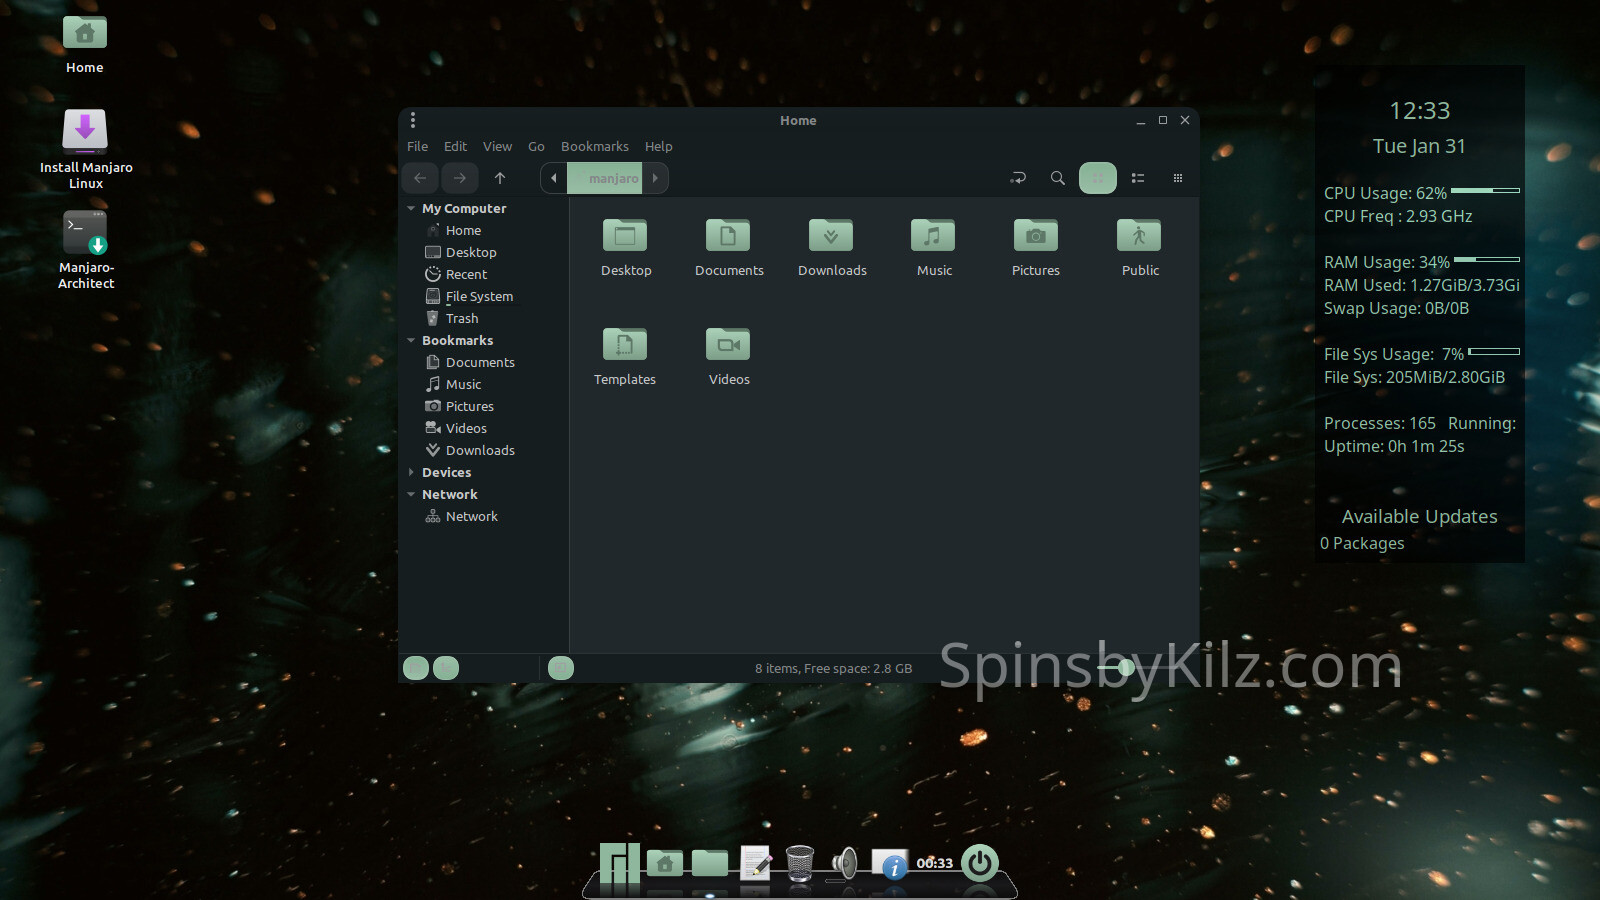This screenshot has height=900, width=1600.
Task: Open the Templates folder icon
Action: (x=625, y=346)
